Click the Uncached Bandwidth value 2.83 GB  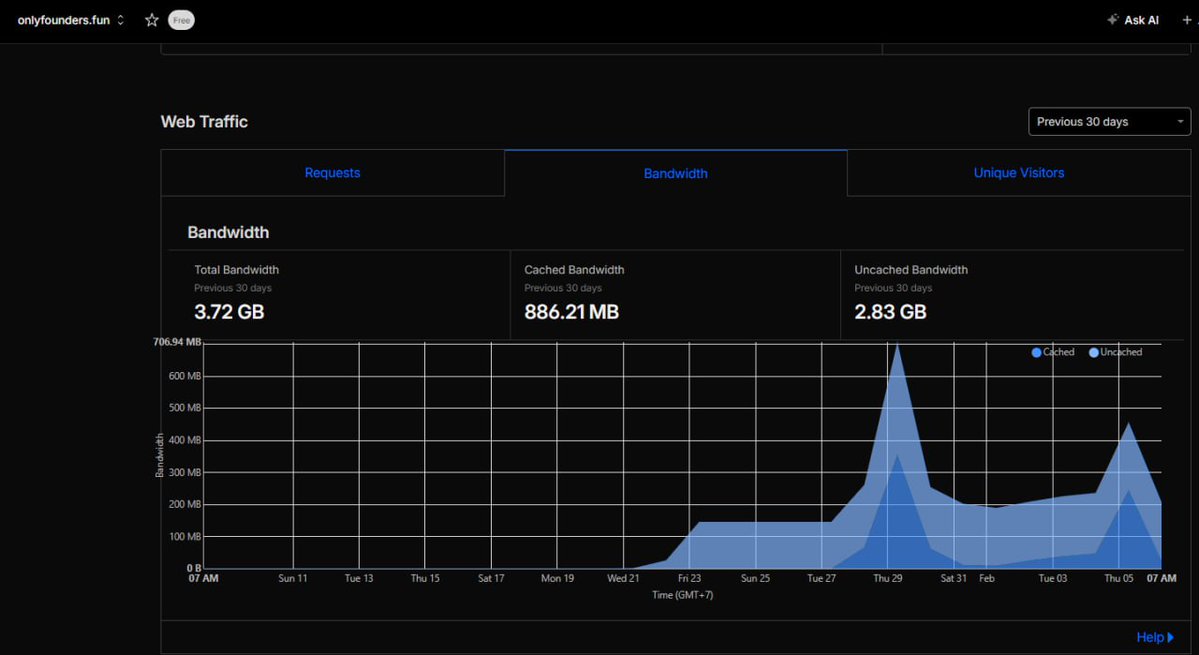tap(890, 312)
